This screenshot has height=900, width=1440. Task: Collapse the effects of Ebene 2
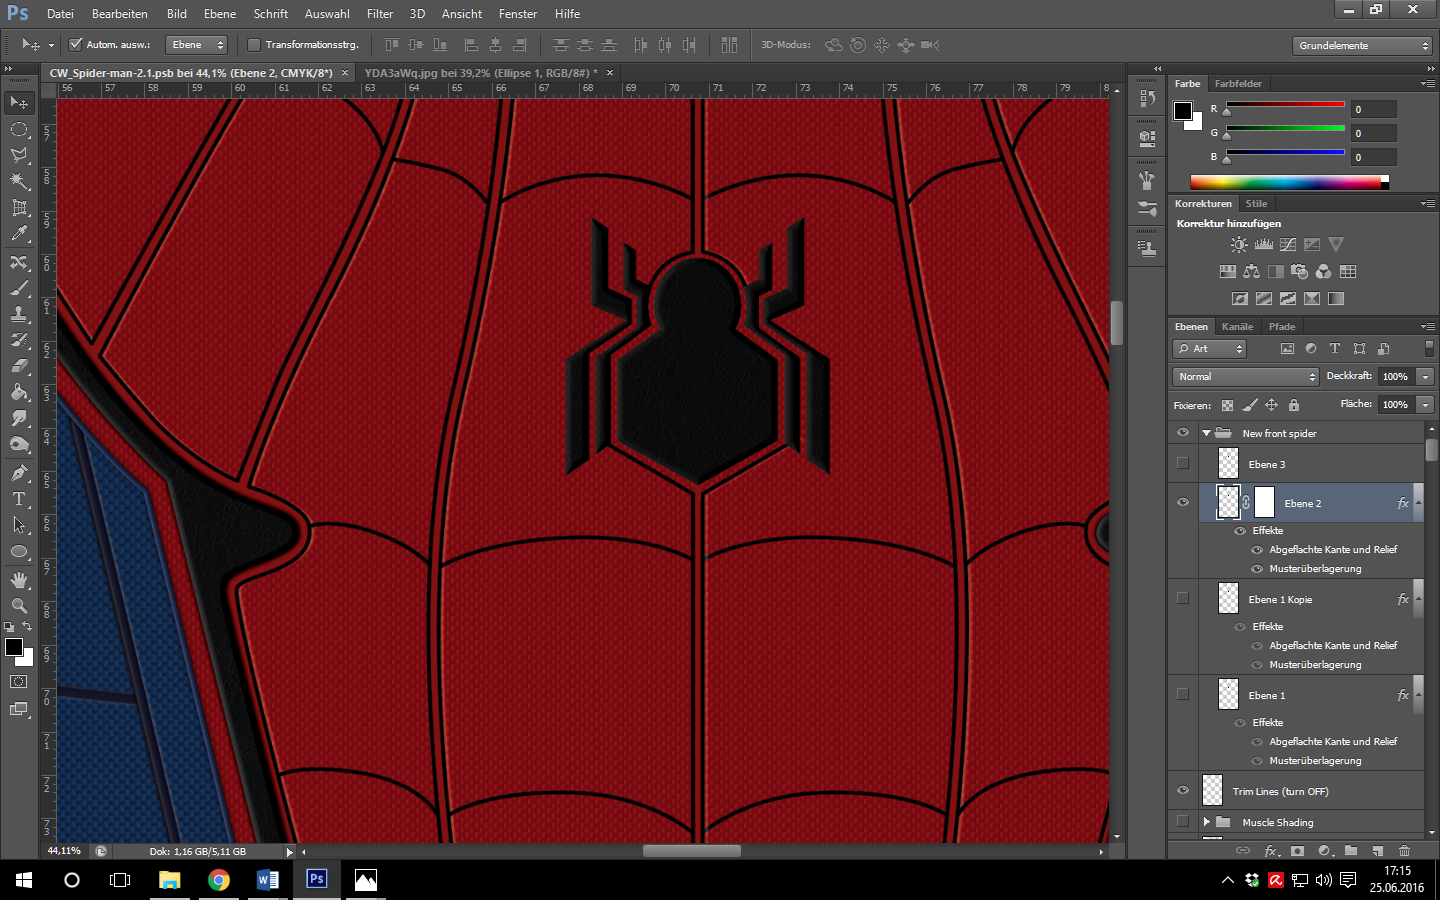tap(1419, 502)
